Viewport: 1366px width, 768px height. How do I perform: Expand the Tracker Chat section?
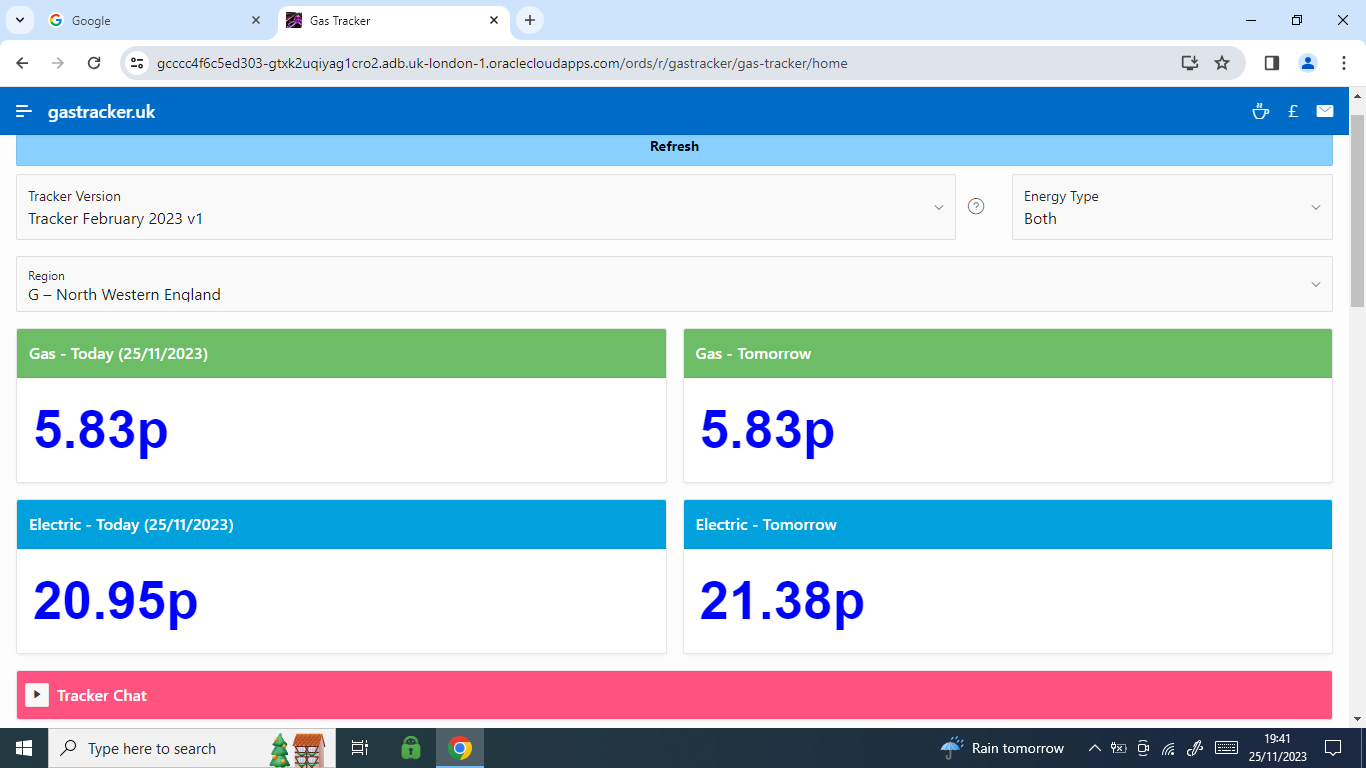(37, 695)
